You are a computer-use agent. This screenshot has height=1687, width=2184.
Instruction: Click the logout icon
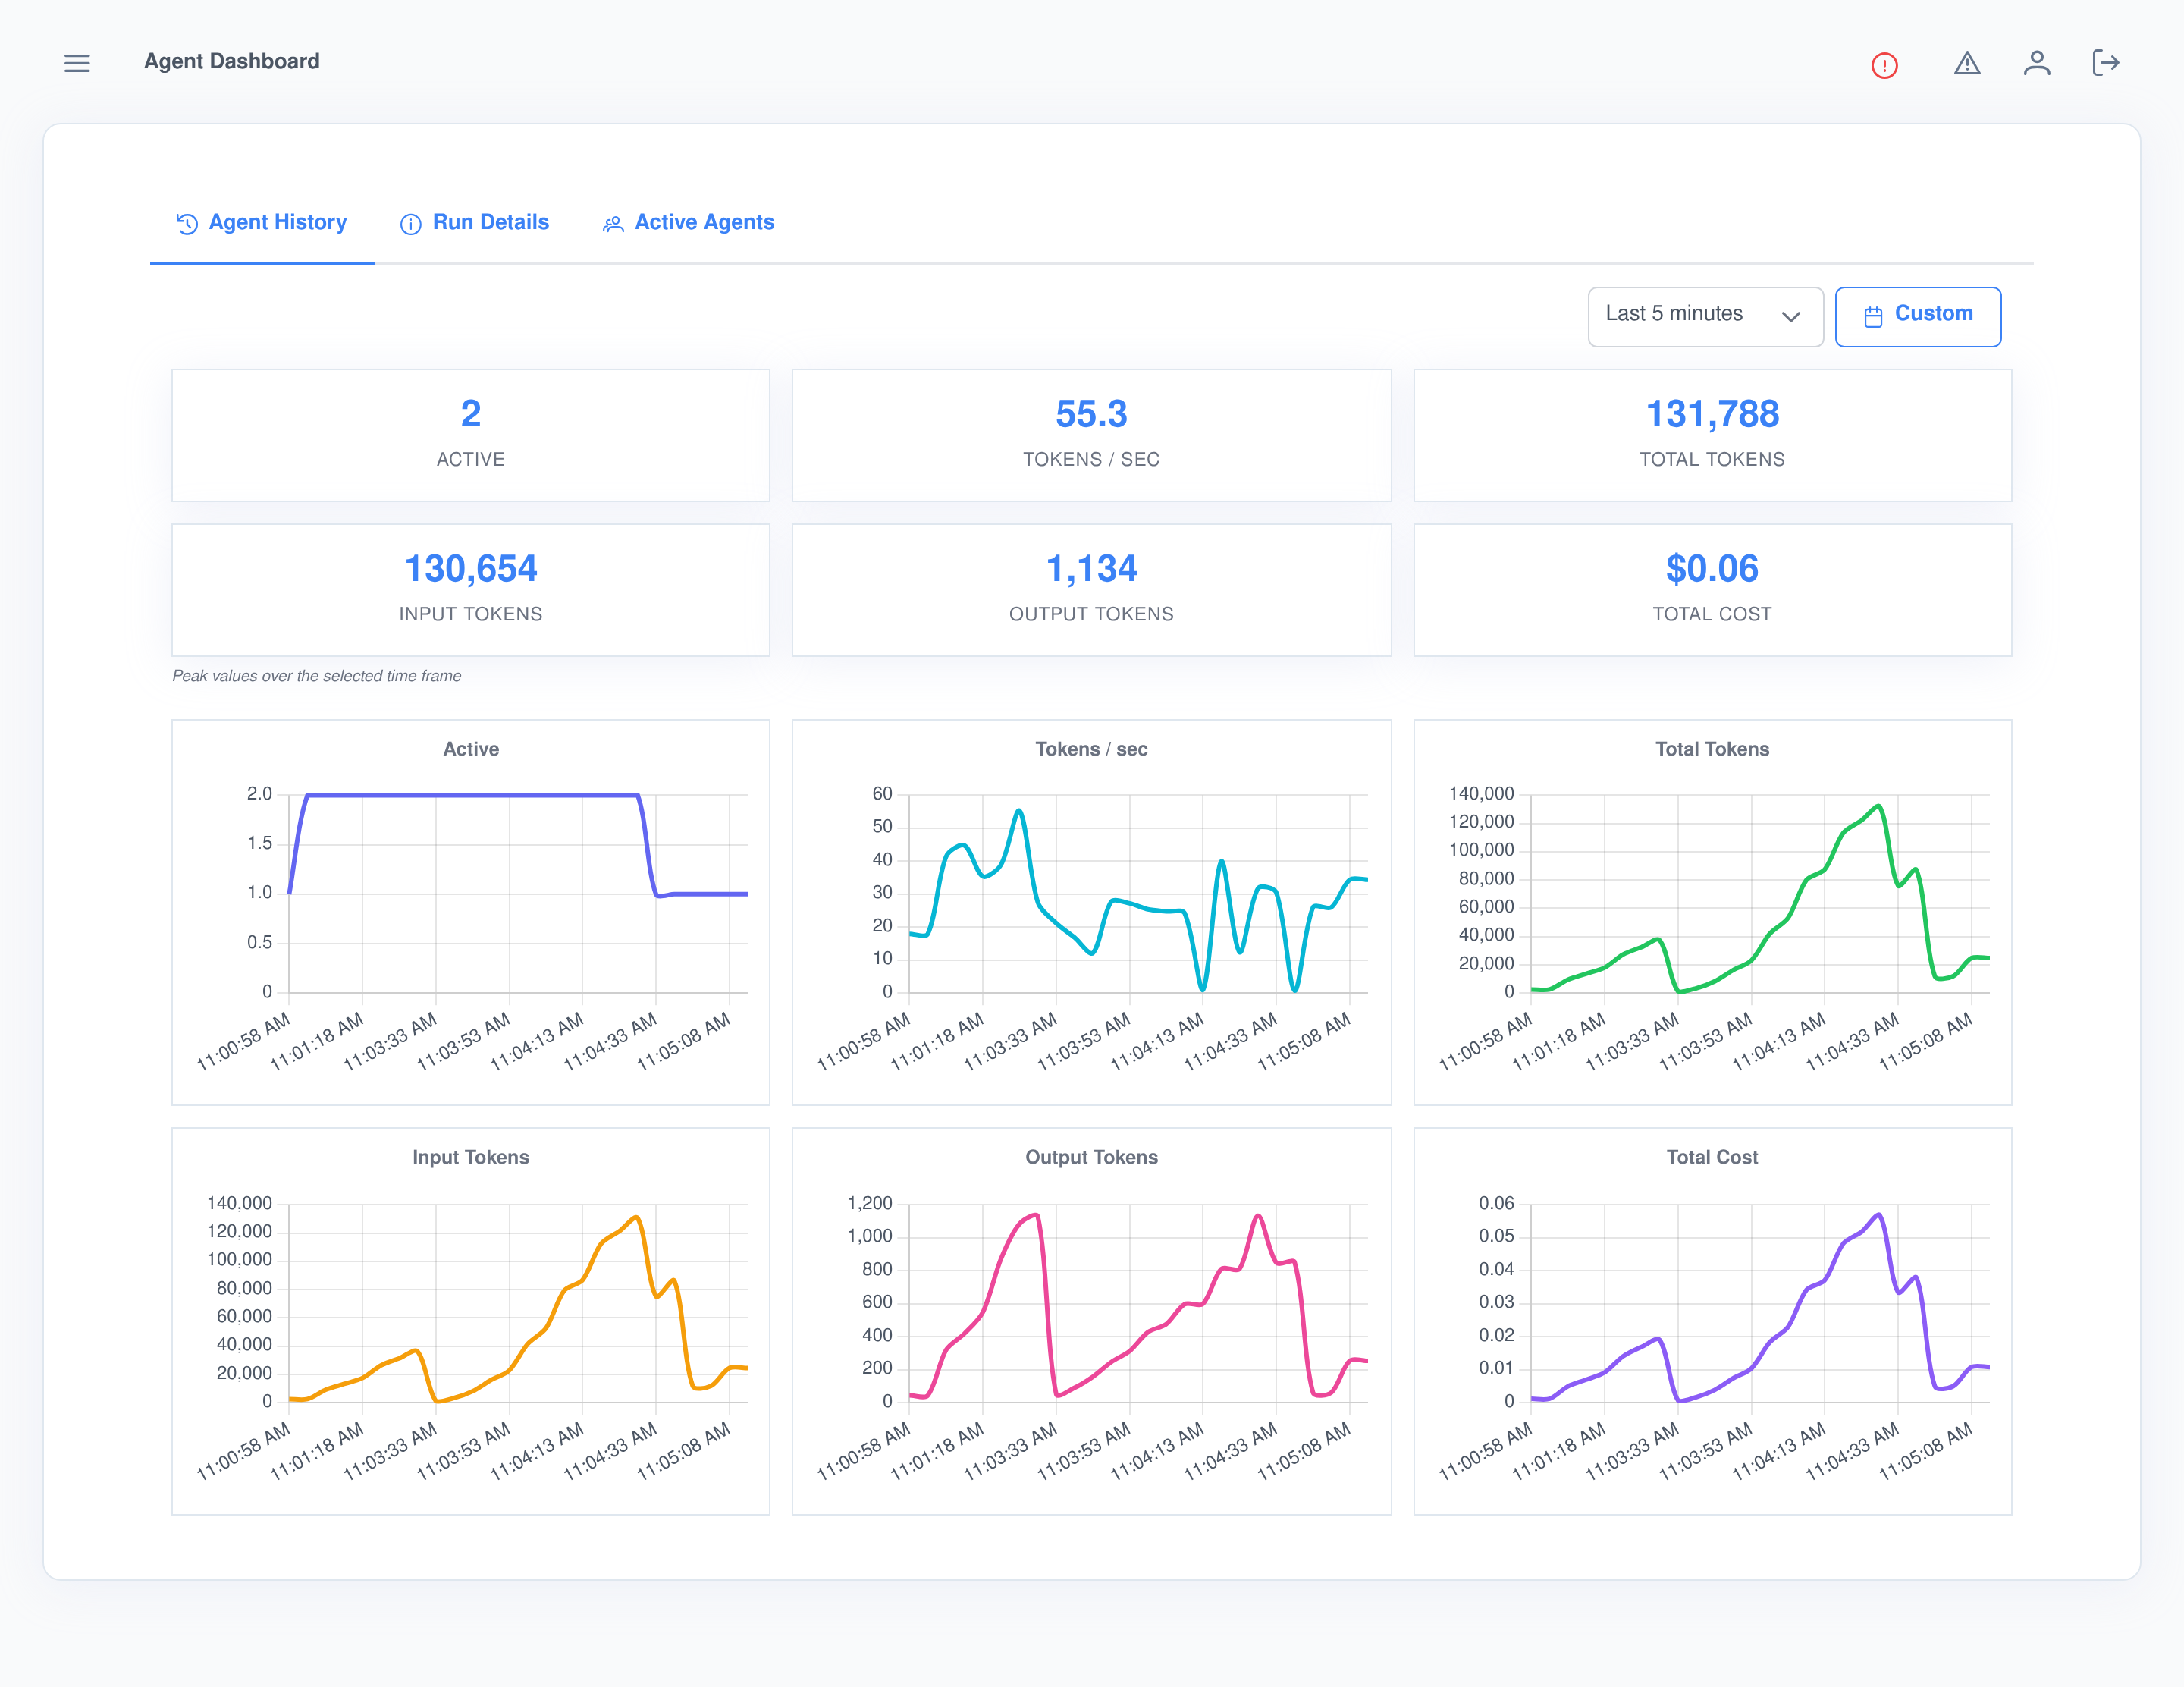2106,63
